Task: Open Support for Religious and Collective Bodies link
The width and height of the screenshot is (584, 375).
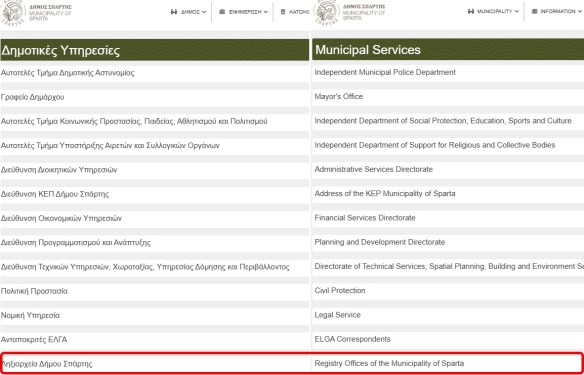Action: 435,145
